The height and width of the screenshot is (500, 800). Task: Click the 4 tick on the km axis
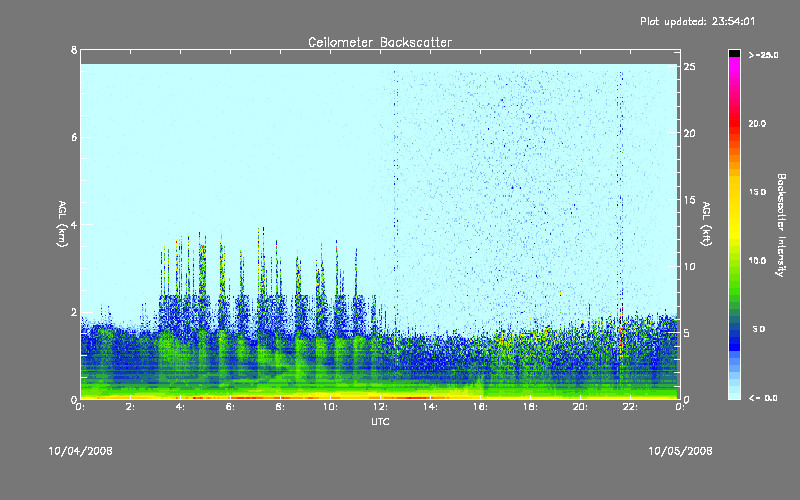pos(74,224)
